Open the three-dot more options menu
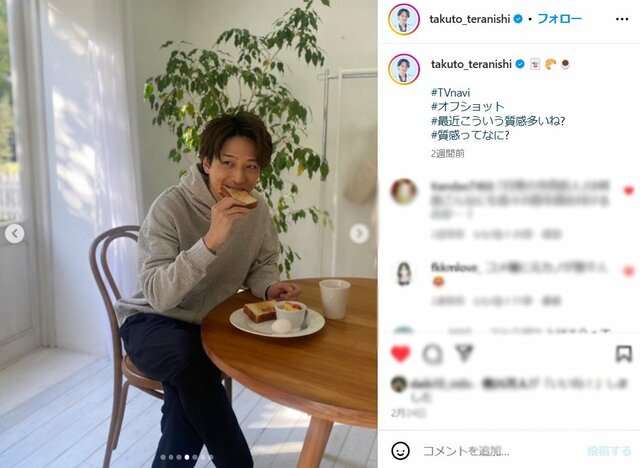Screen dimensions: 640x468 click(x=622, y=19)
